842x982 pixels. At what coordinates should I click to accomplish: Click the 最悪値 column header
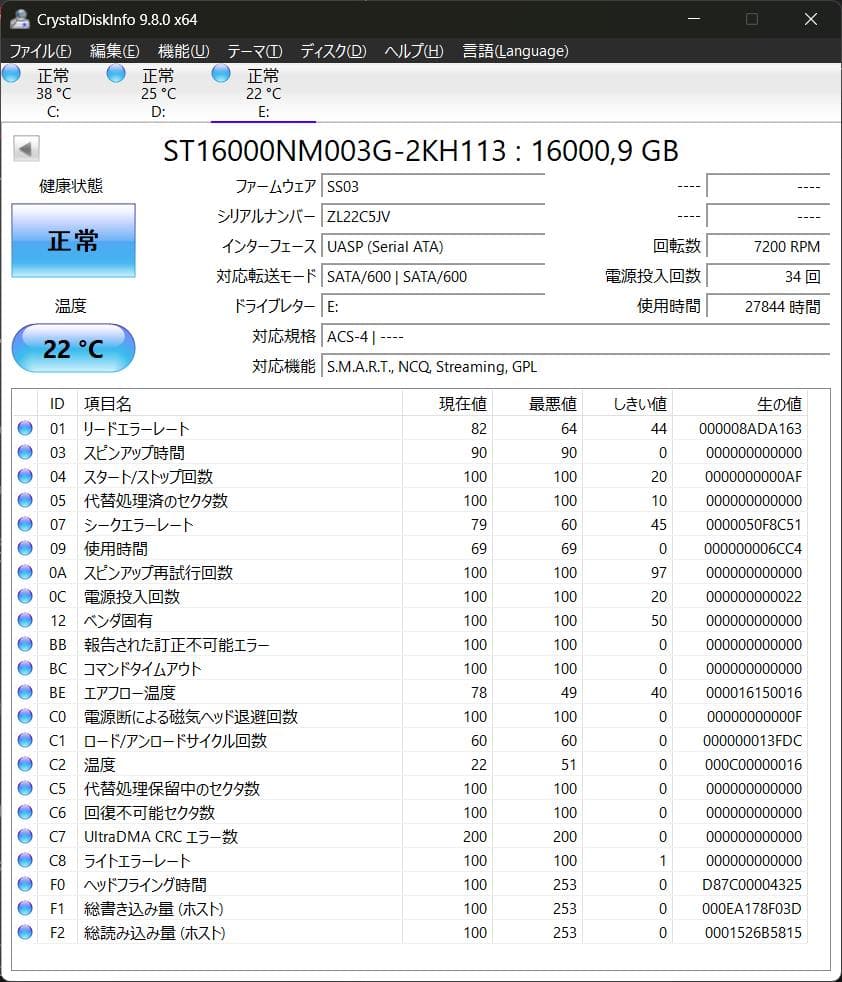pyautogui.click(x=538, y=403)
